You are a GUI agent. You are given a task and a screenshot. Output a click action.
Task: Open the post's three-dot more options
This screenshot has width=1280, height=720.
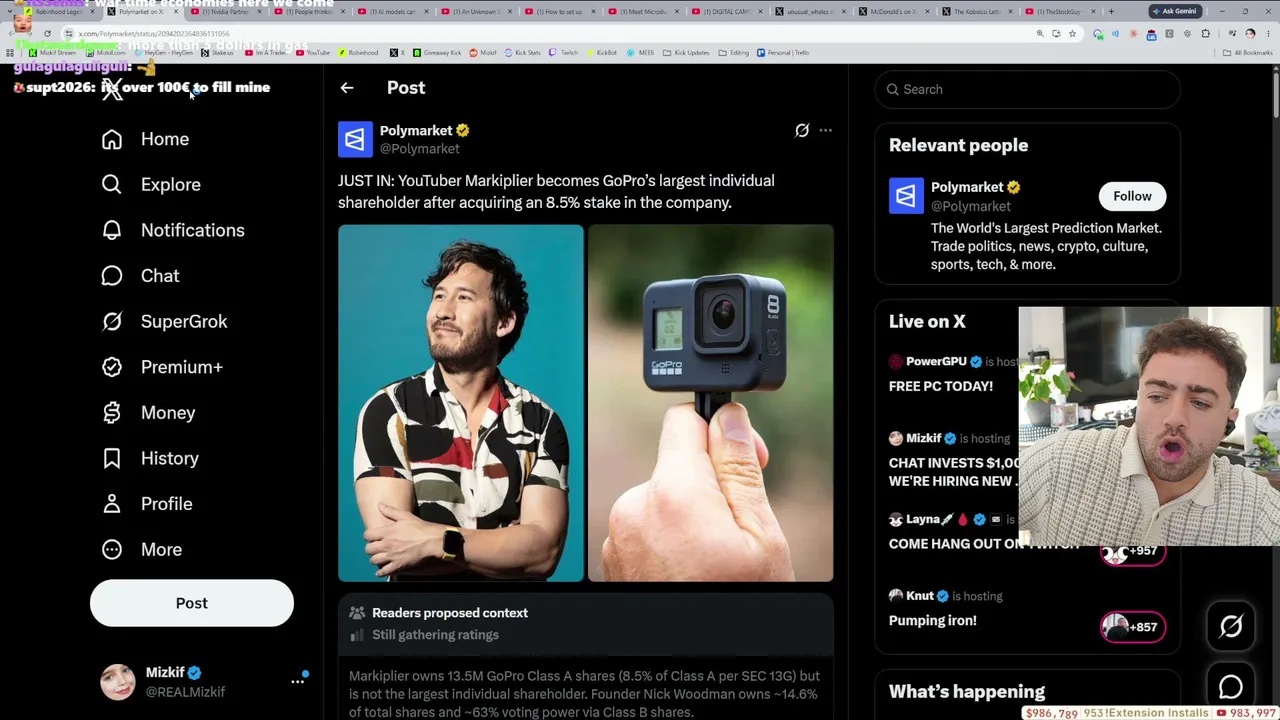825,130
